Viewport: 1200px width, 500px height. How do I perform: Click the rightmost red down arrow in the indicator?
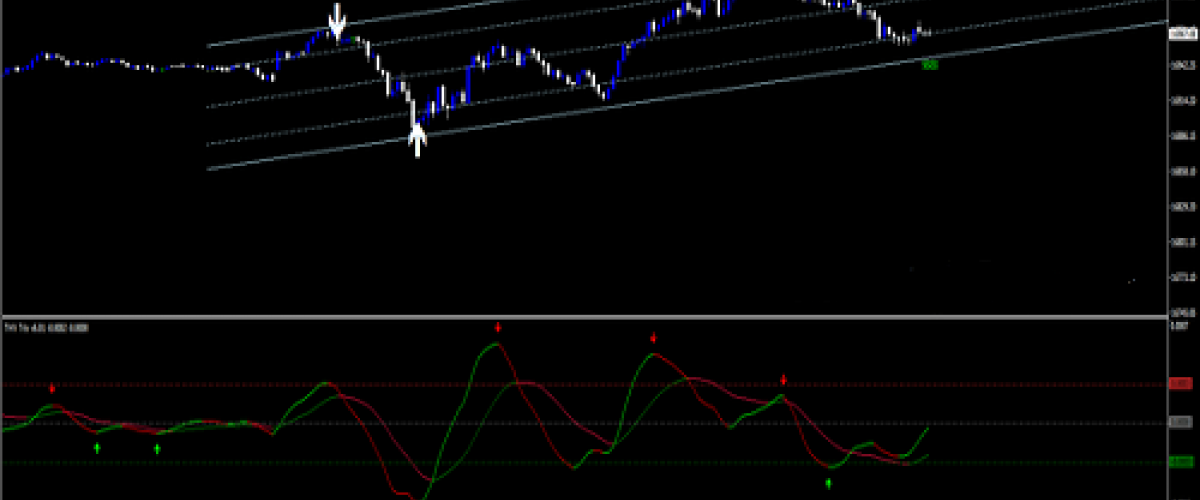[784, 380]
